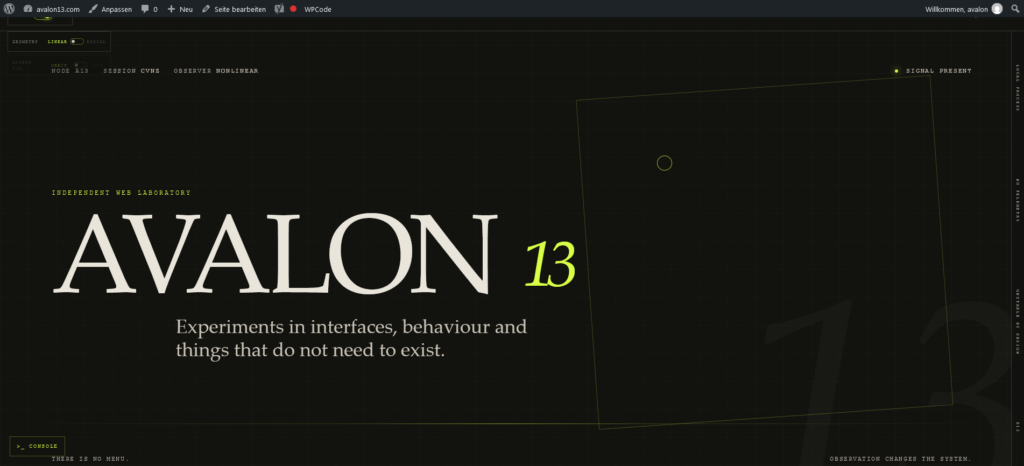This screenshot has width=1024, height=466.
Task: Toggle geometry switch between Linear and Radial
Action: click(77, 41)
